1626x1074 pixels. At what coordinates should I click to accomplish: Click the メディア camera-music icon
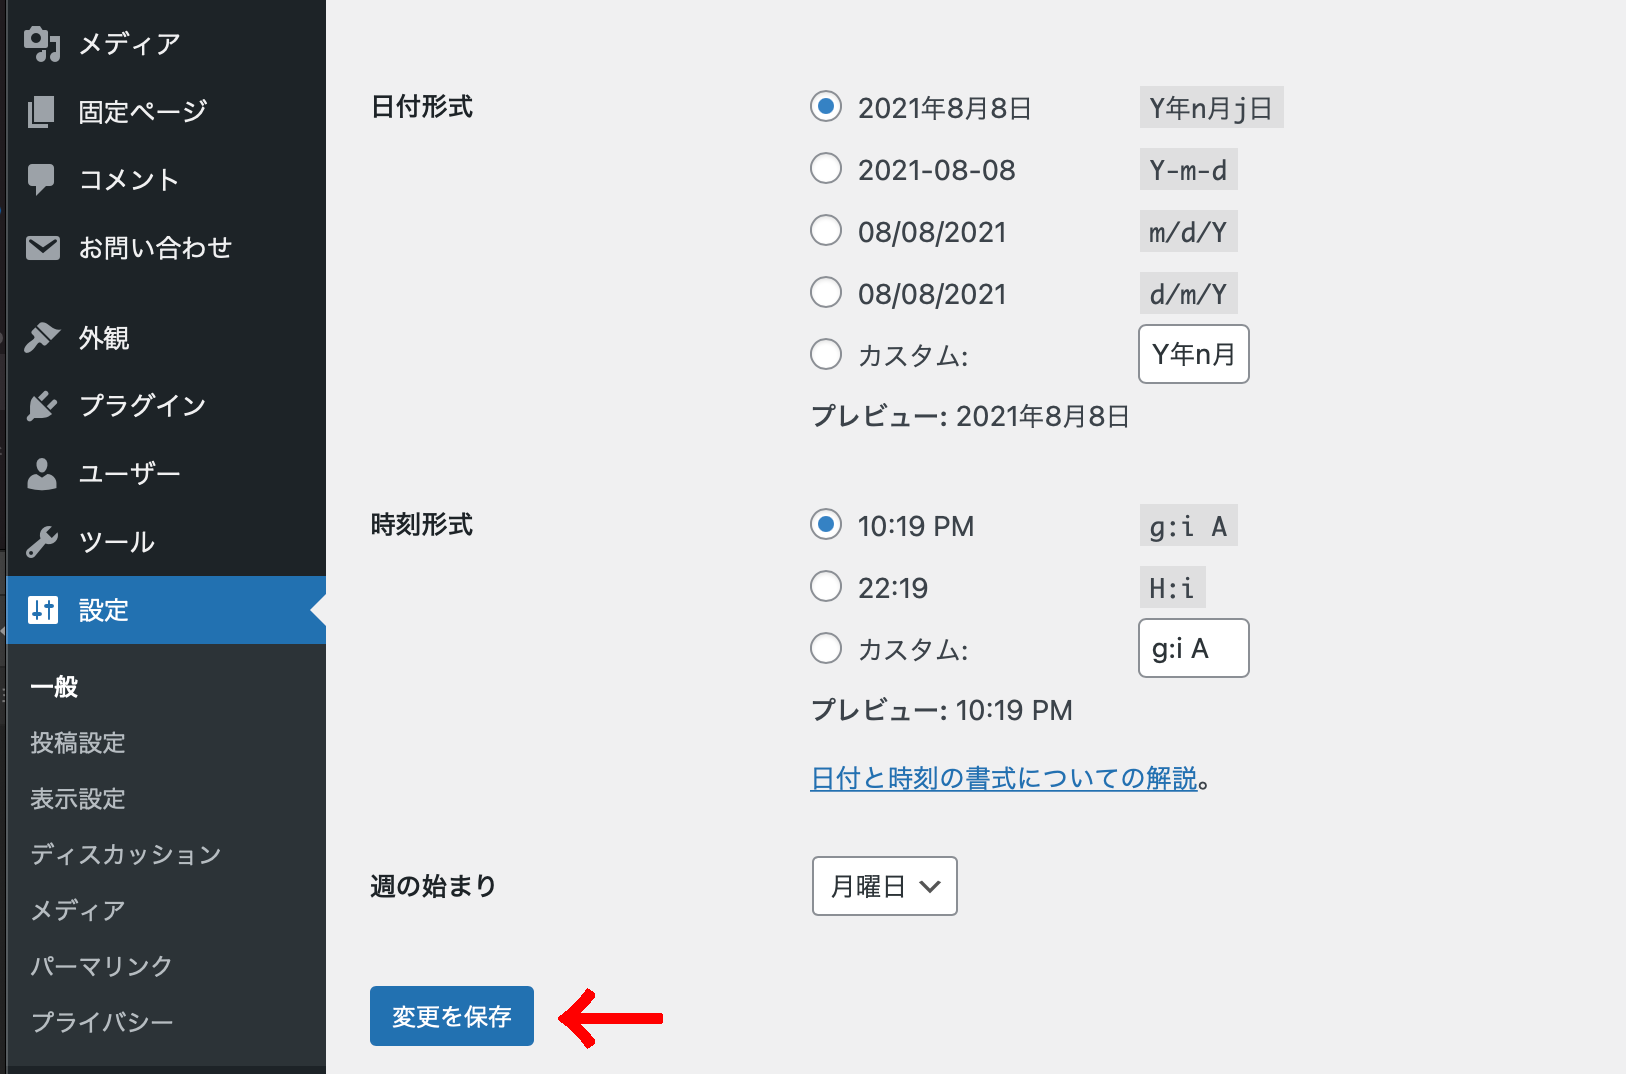(x=42, y=44)
